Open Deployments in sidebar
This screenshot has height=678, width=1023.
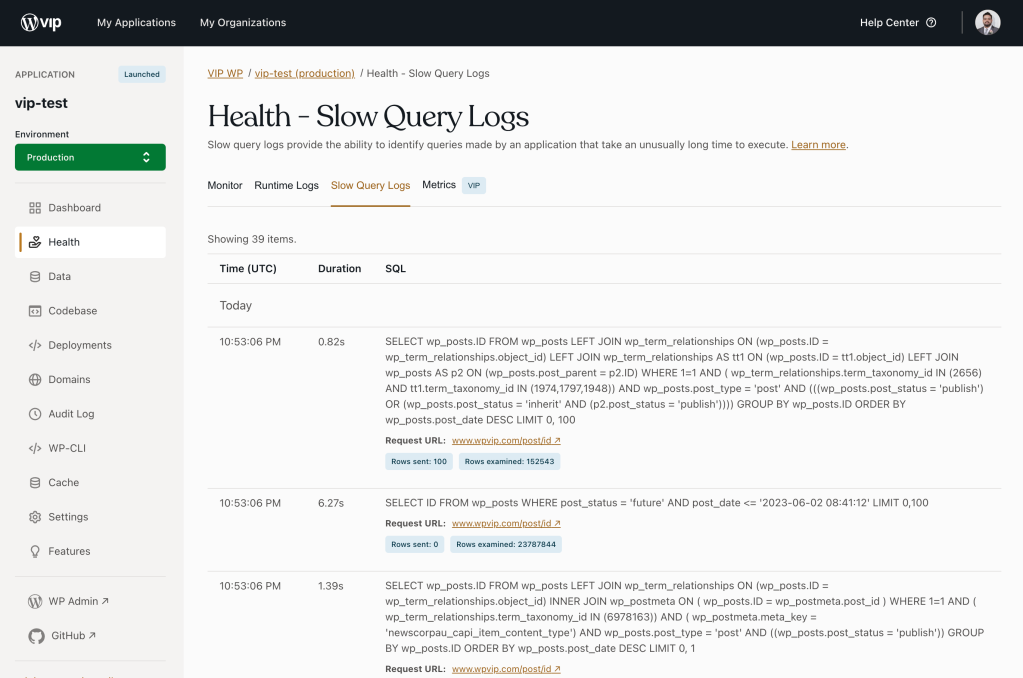[x=90, y=345]
